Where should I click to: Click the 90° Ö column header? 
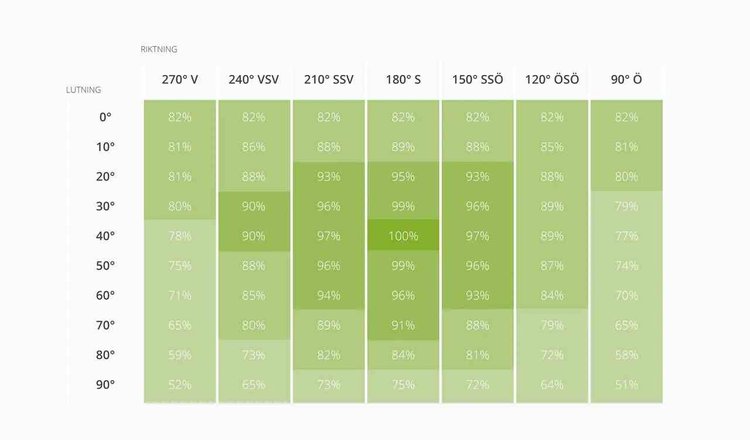[626, 79]
